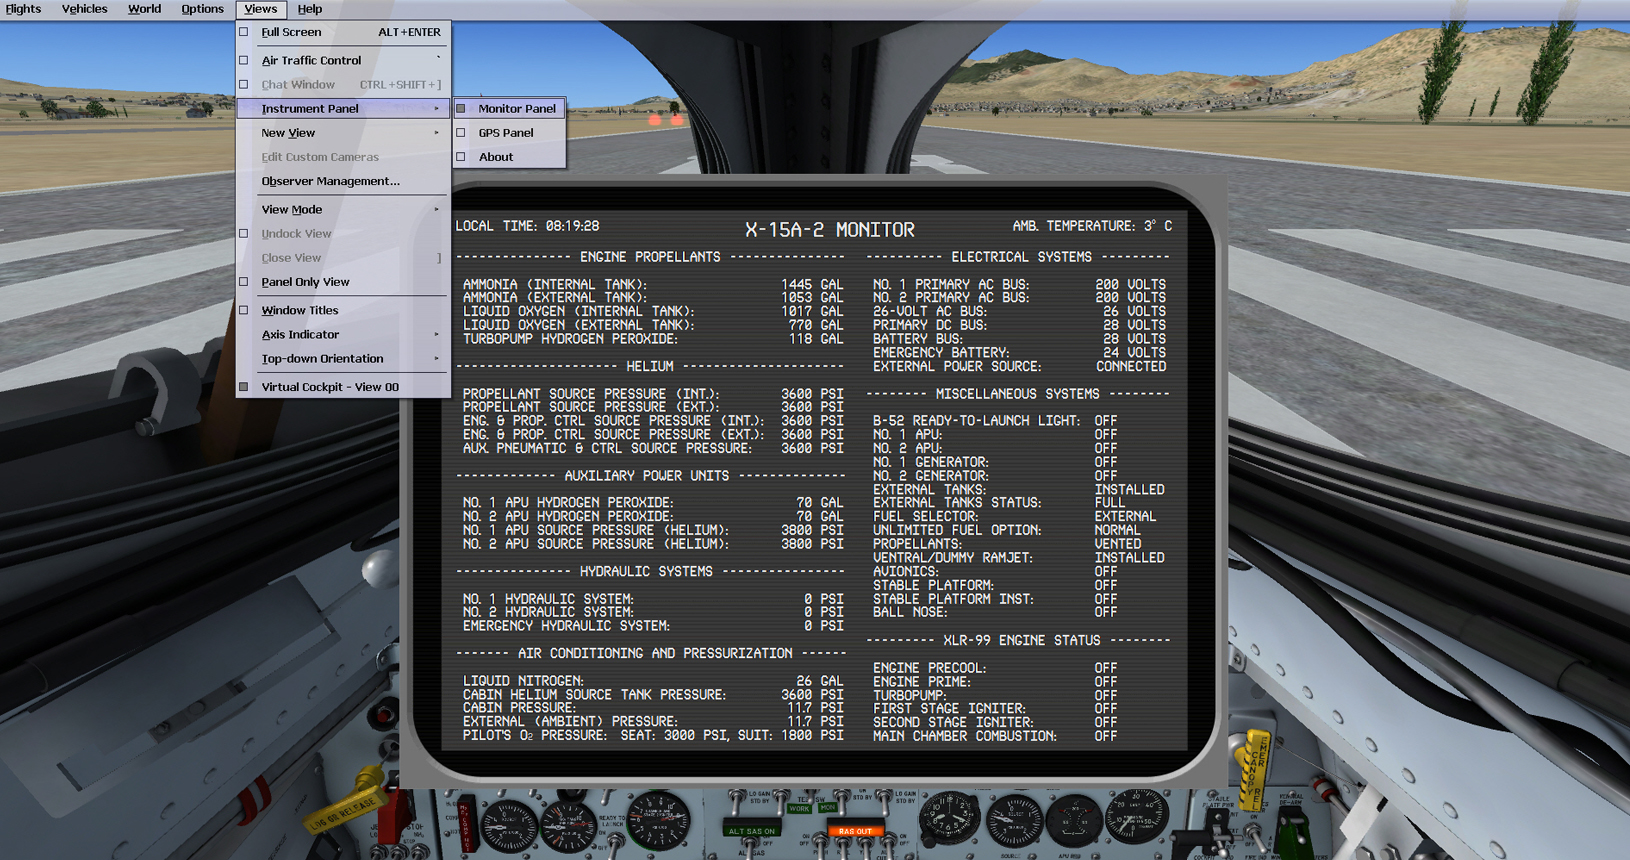Click B-52 READY-TO-LAUNCH LIGHT: OFF row
The height and width of the screenshot is (860, 1630).
[x=995, y=421]
